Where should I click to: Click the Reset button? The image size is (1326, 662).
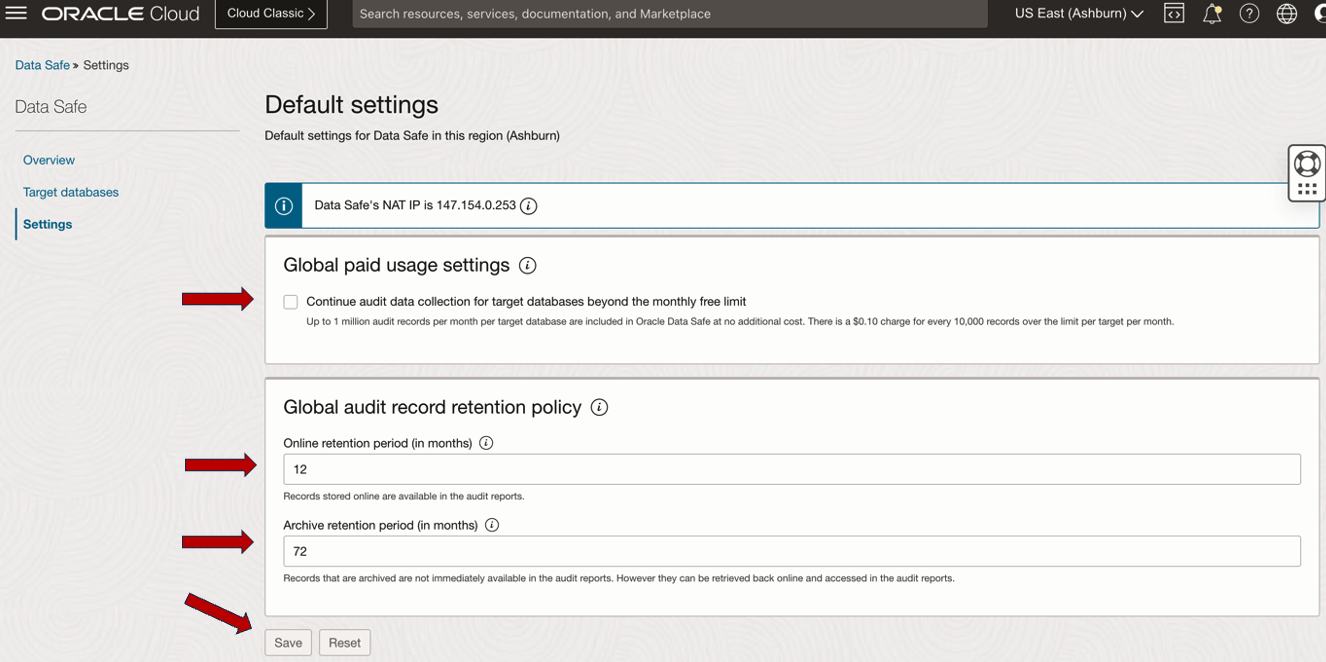coord(345,643)
